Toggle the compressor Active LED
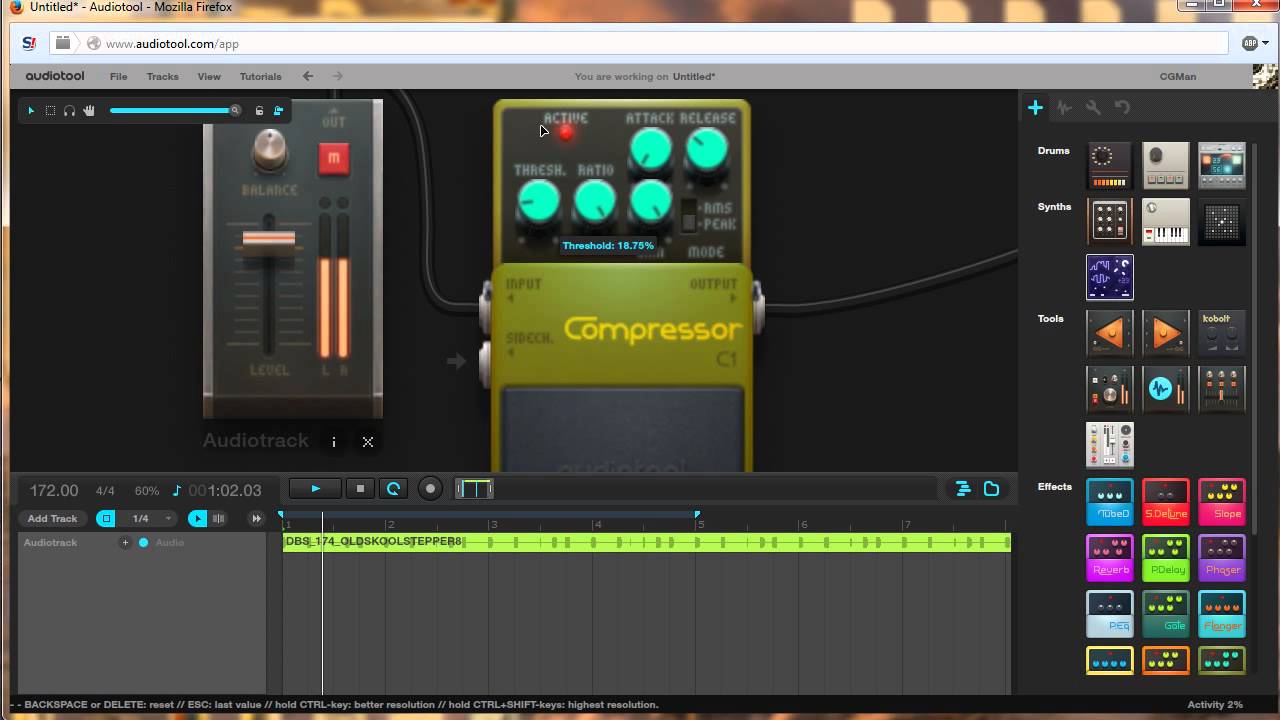This screenshot has height=720, width=1280. 566,132
